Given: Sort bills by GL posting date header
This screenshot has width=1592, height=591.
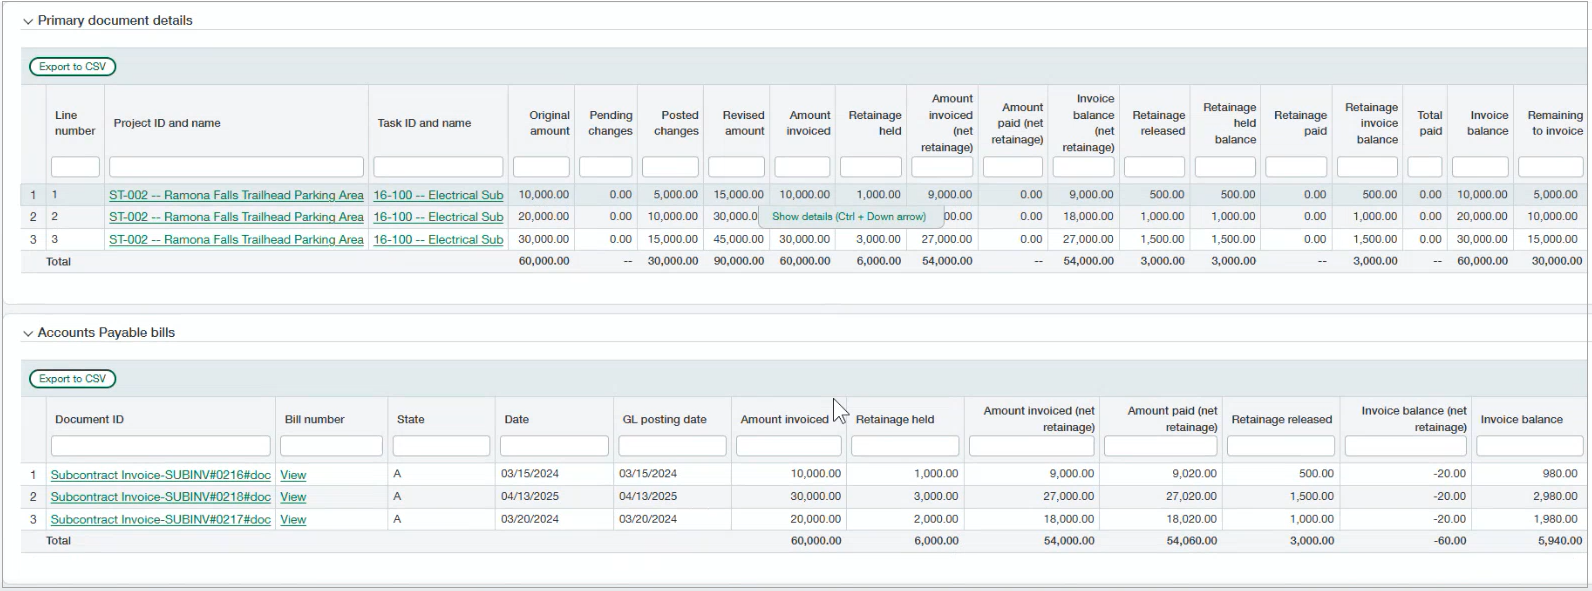Looking at the screenshot, I should 664,420.
